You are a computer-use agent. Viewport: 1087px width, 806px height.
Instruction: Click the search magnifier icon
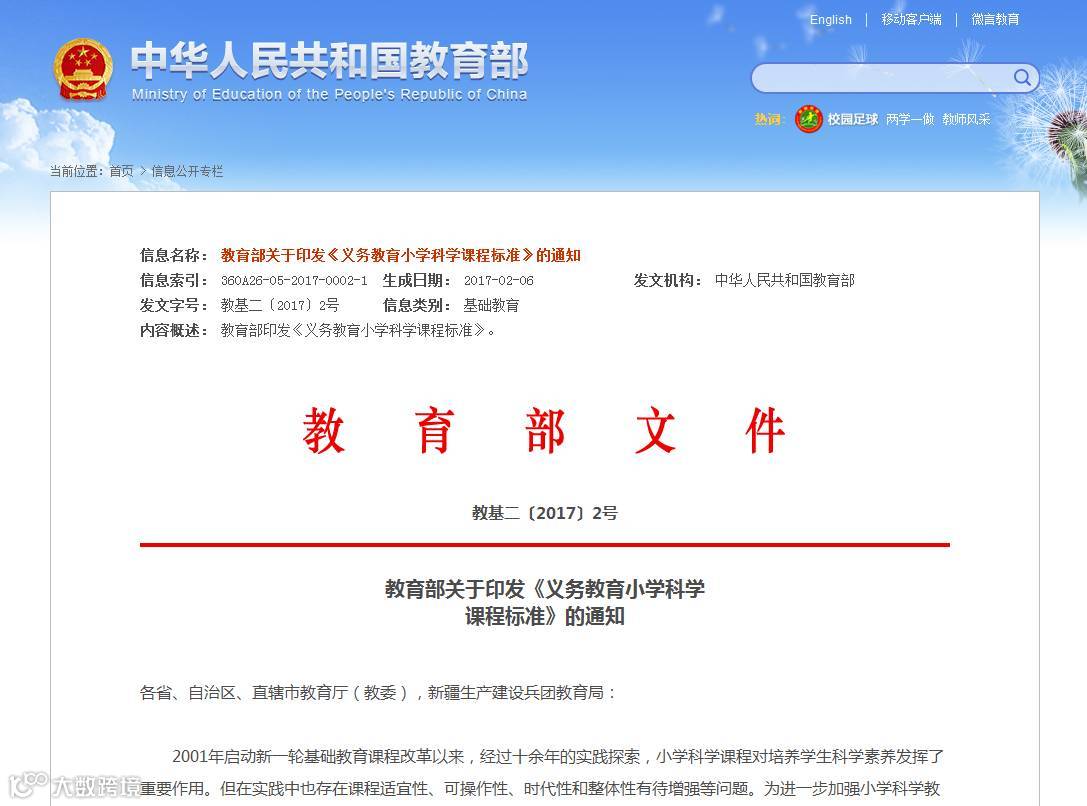click(x=1022, y=78)
